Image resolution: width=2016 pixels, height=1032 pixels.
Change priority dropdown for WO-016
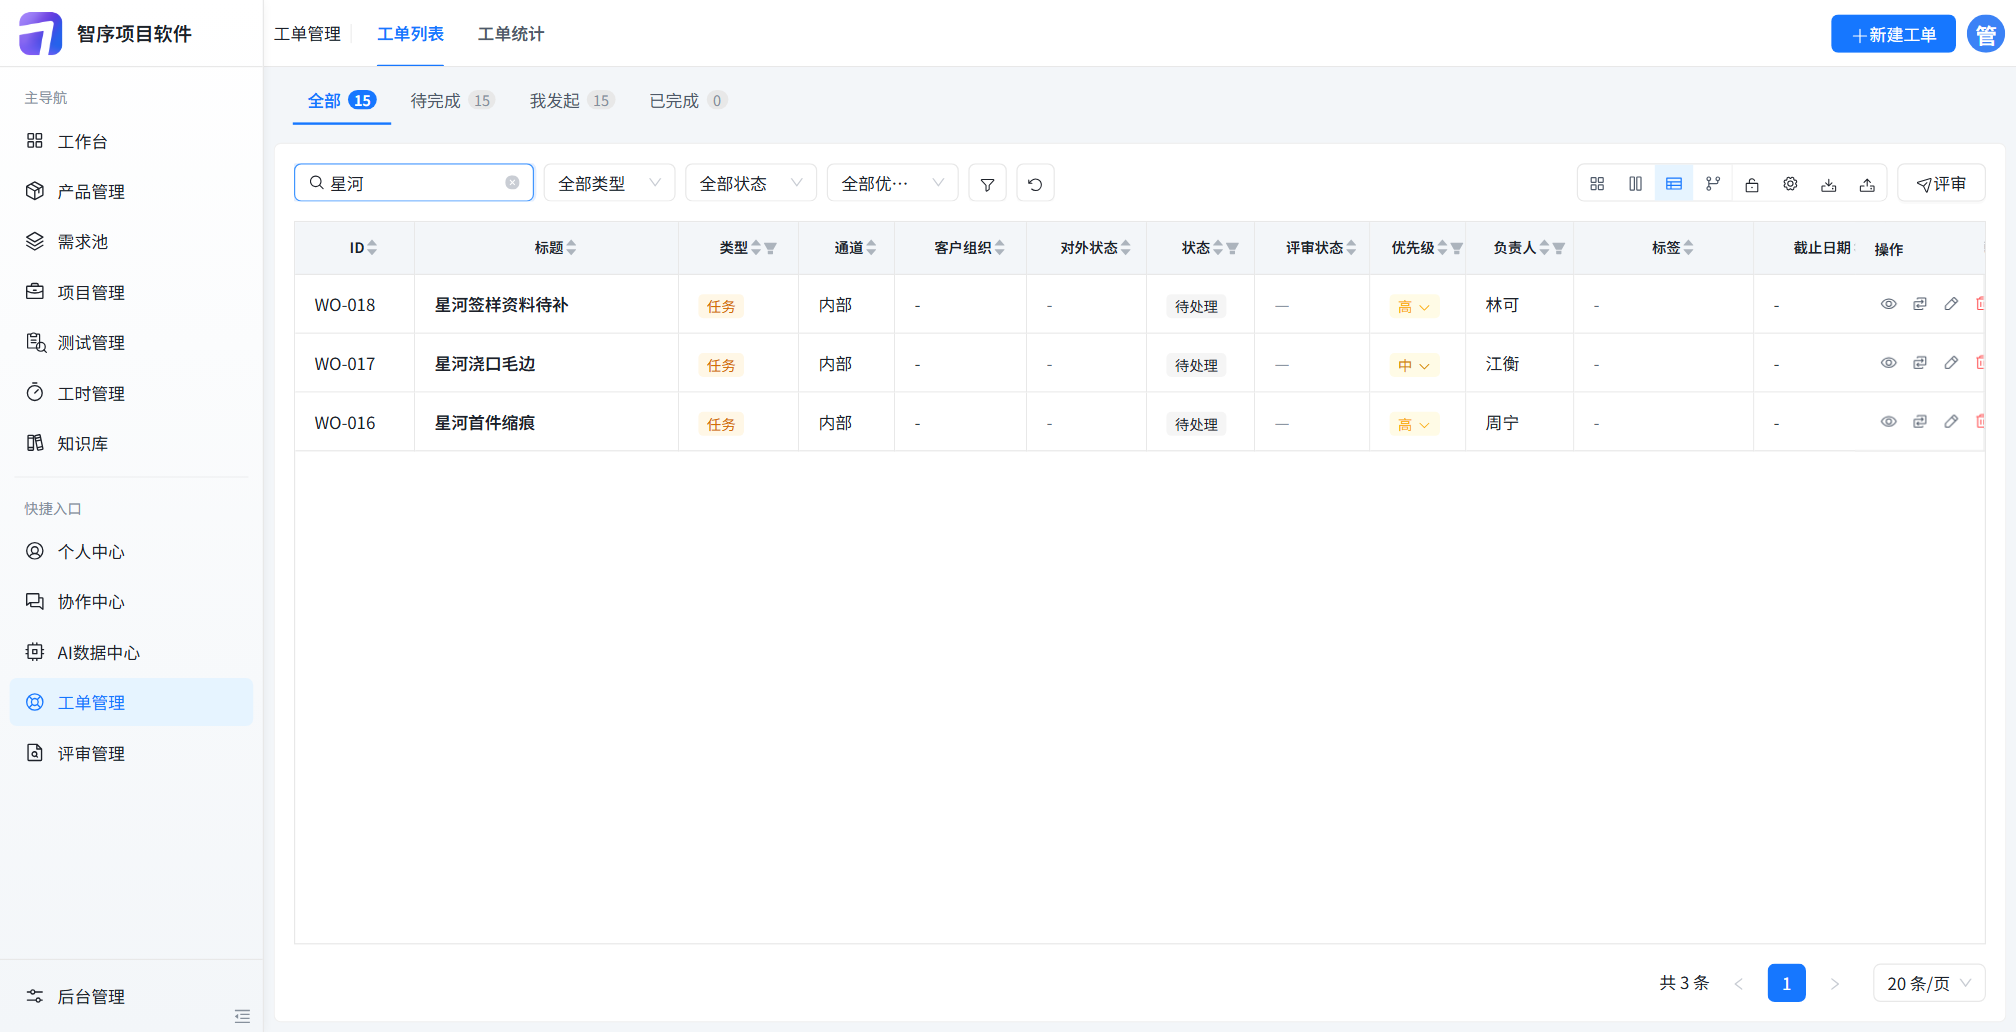(x=1414, y=425)
